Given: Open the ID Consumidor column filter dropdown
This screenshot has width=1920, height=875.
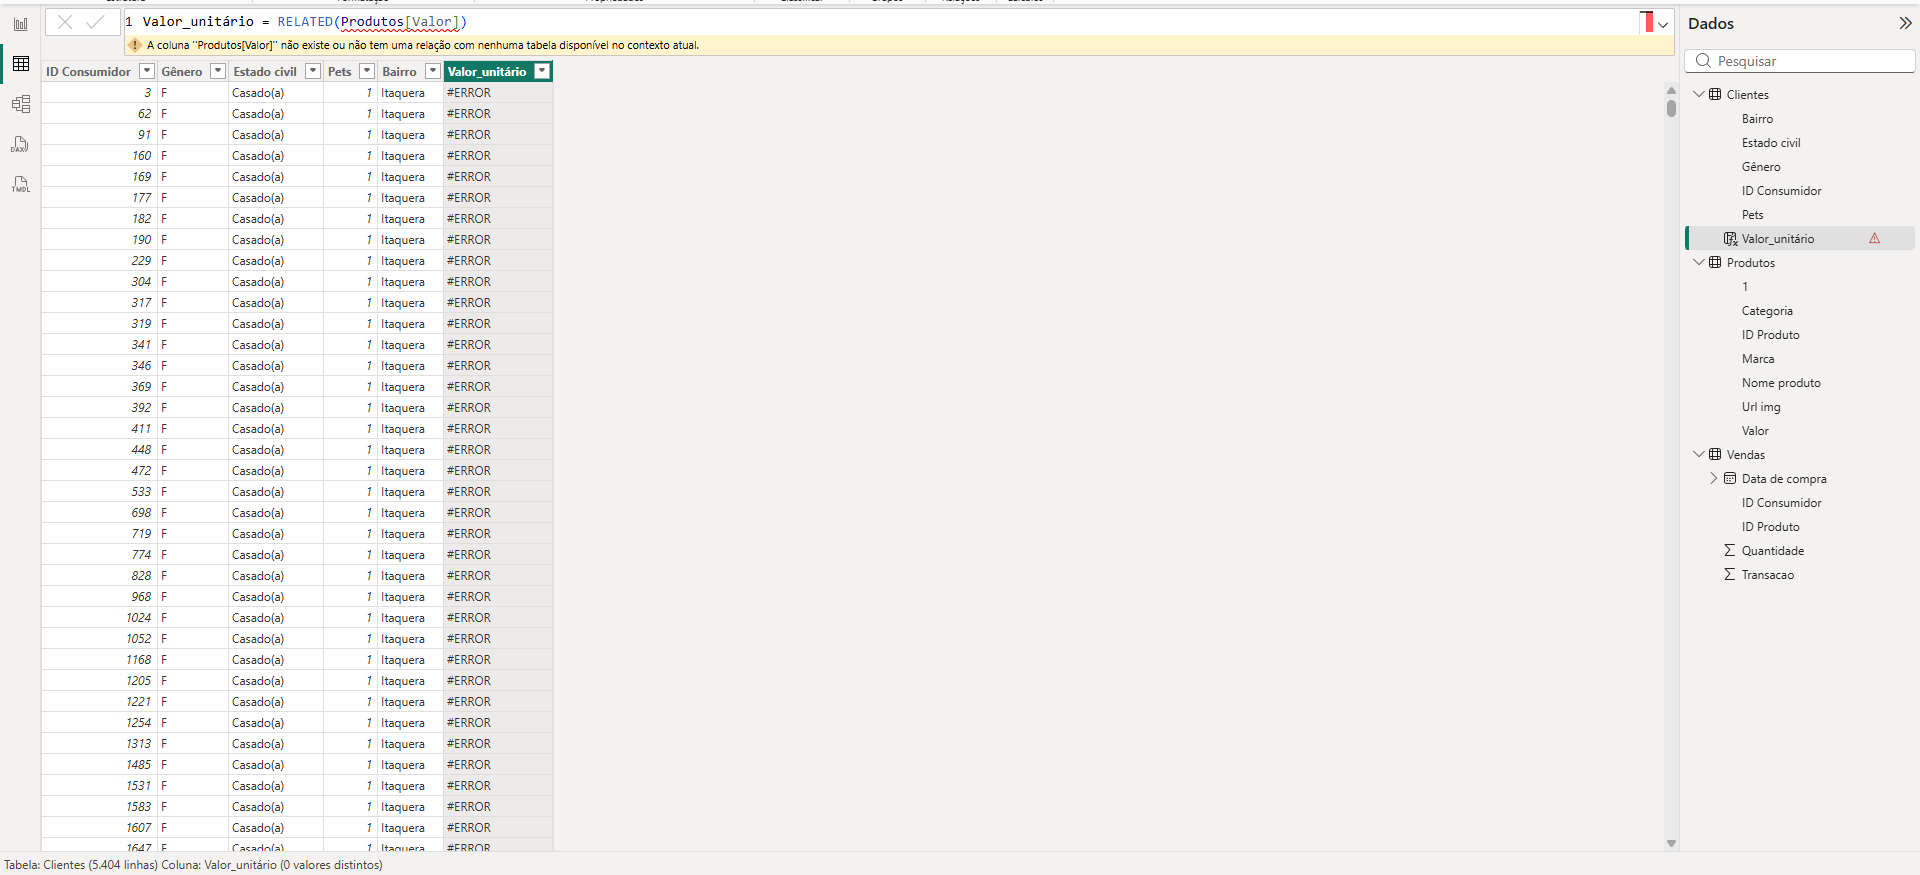Looking at the screenshot, I should pos(147,71).
